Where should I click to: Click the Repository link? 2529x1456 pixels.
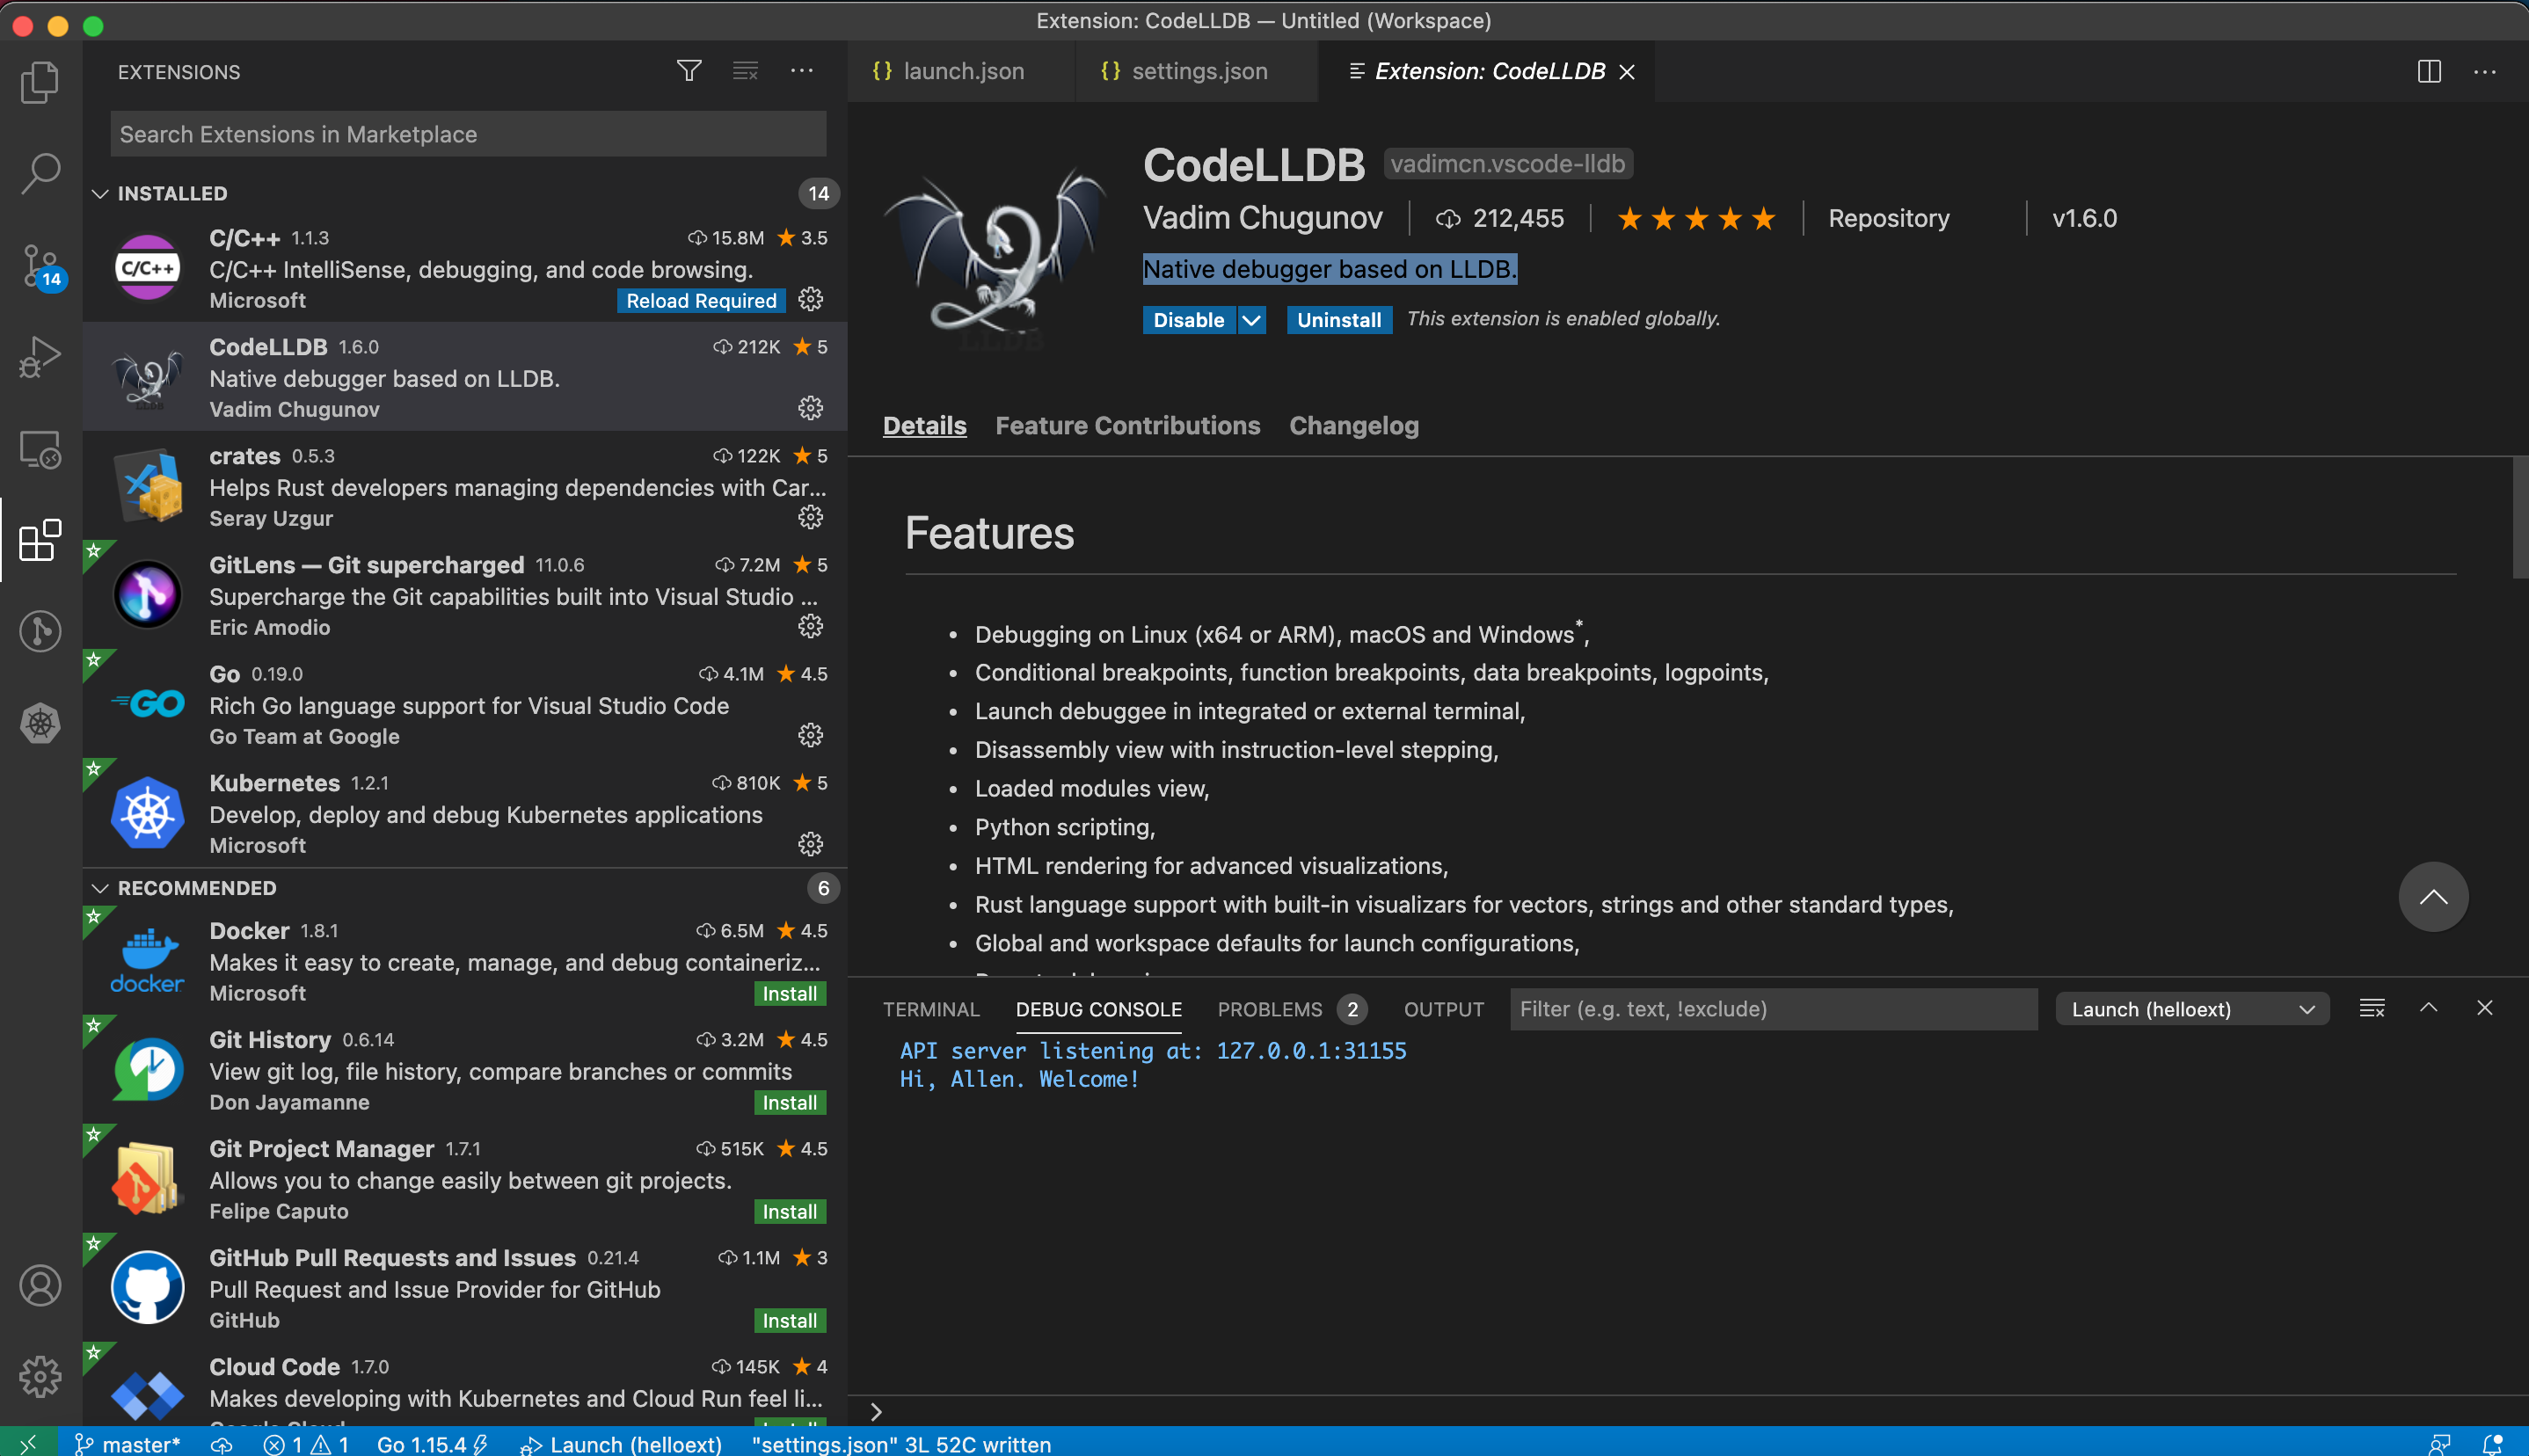pos(1888,218)
